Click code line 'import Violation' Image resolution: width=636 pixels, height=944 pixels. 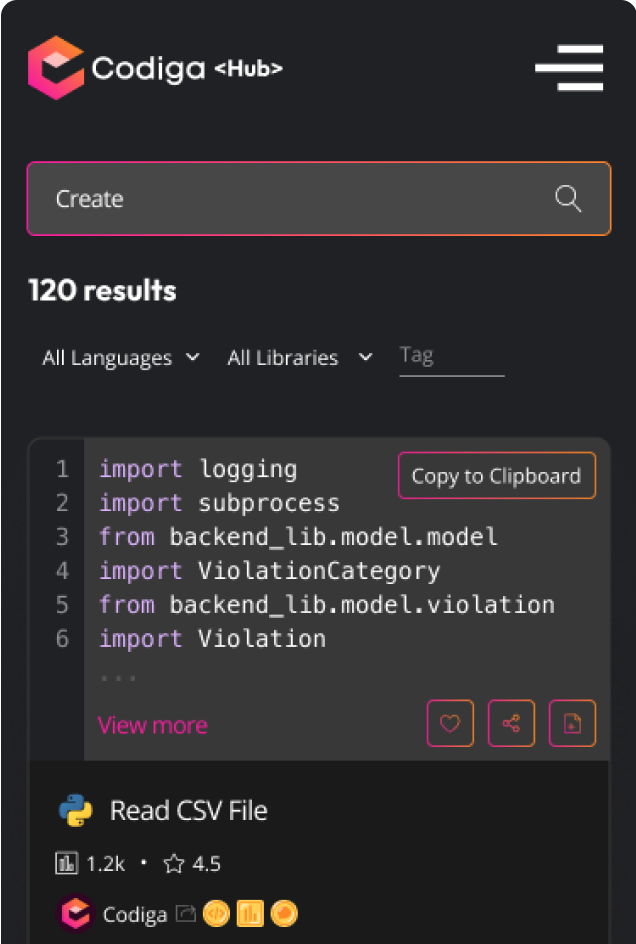(213, 638)
